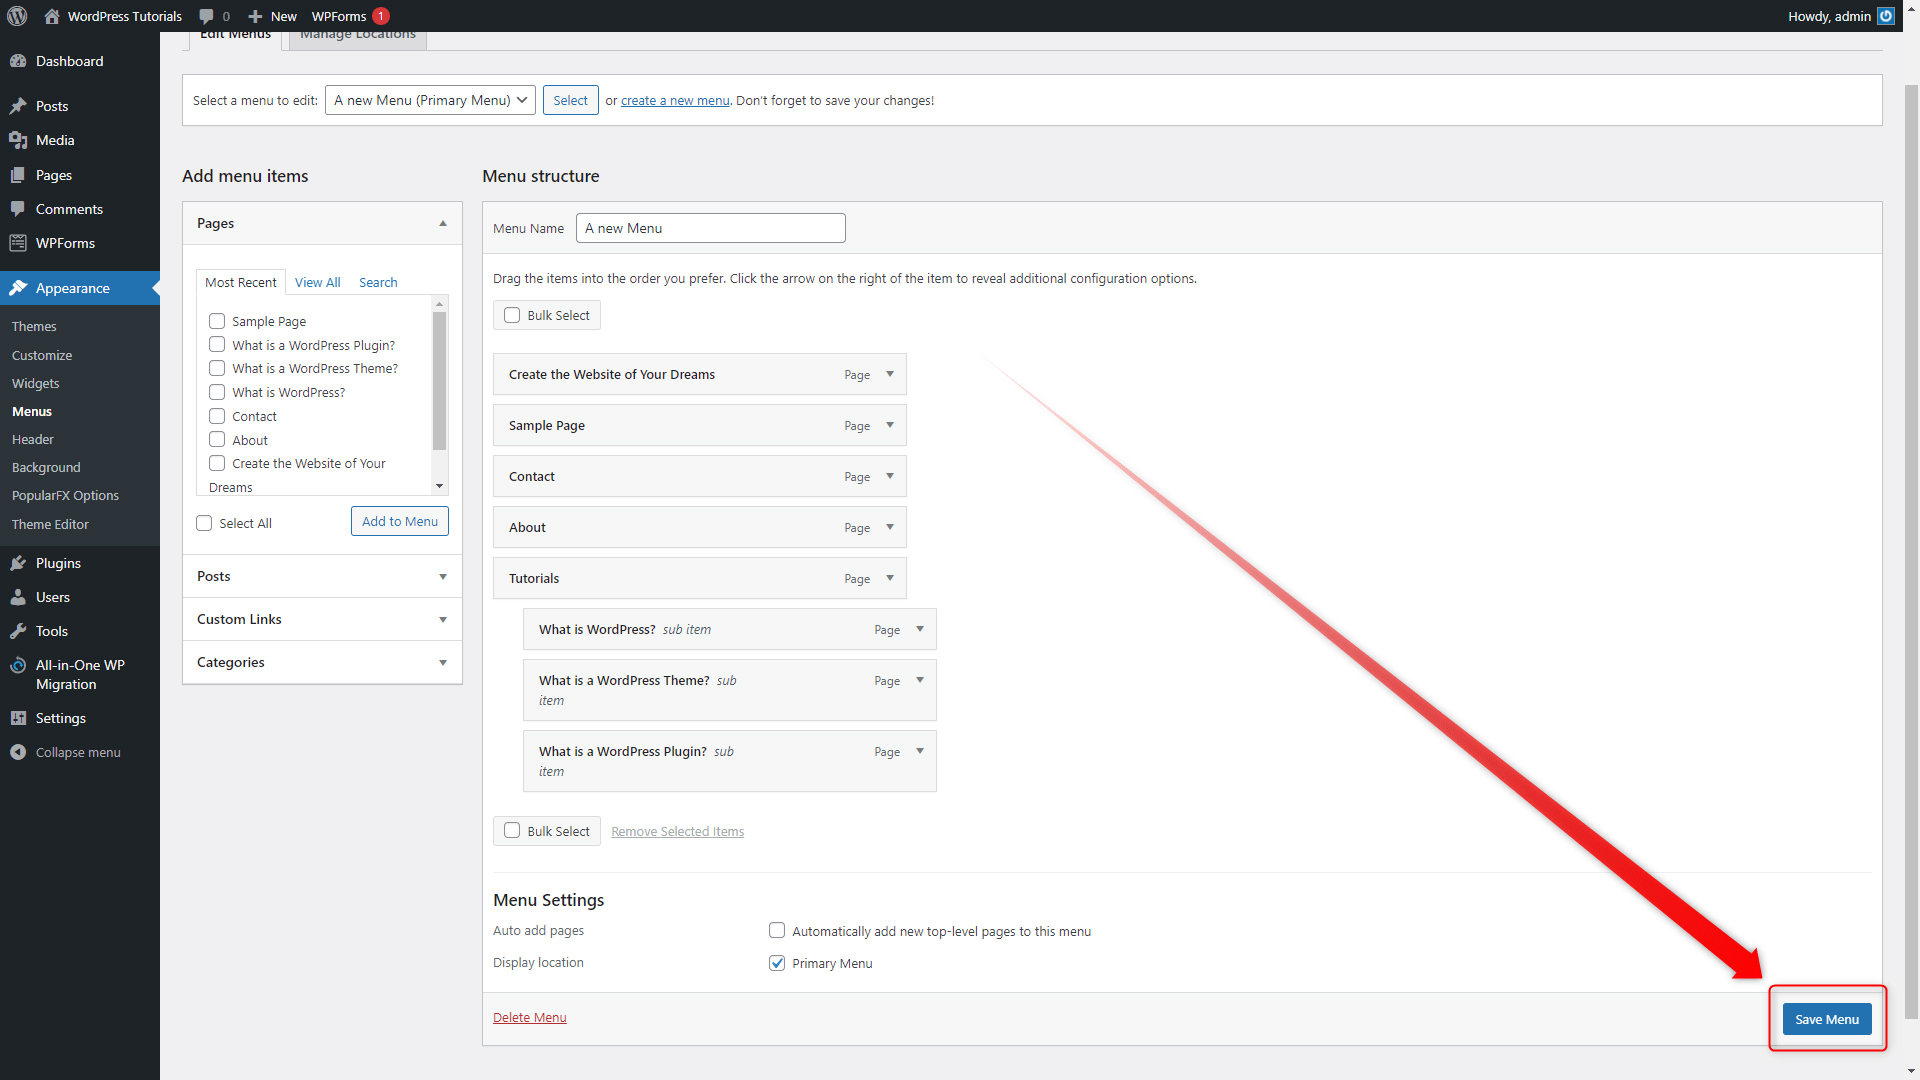This screenshot has width=1920, height=1080.
Task: Open the comments bubble icon in admin bar
Action: [206, 16]
